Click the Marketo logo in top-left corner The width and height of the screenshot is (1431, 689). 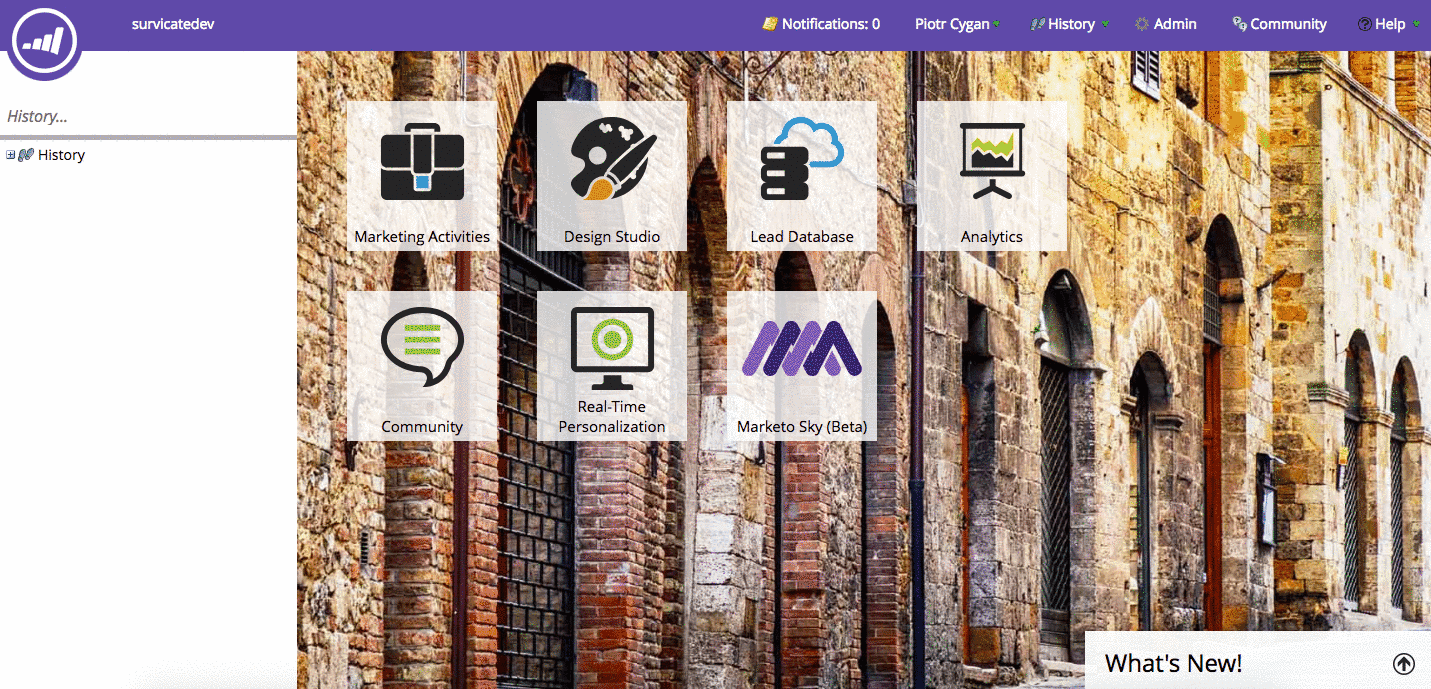pyautogui.click(x=44, y=42)
